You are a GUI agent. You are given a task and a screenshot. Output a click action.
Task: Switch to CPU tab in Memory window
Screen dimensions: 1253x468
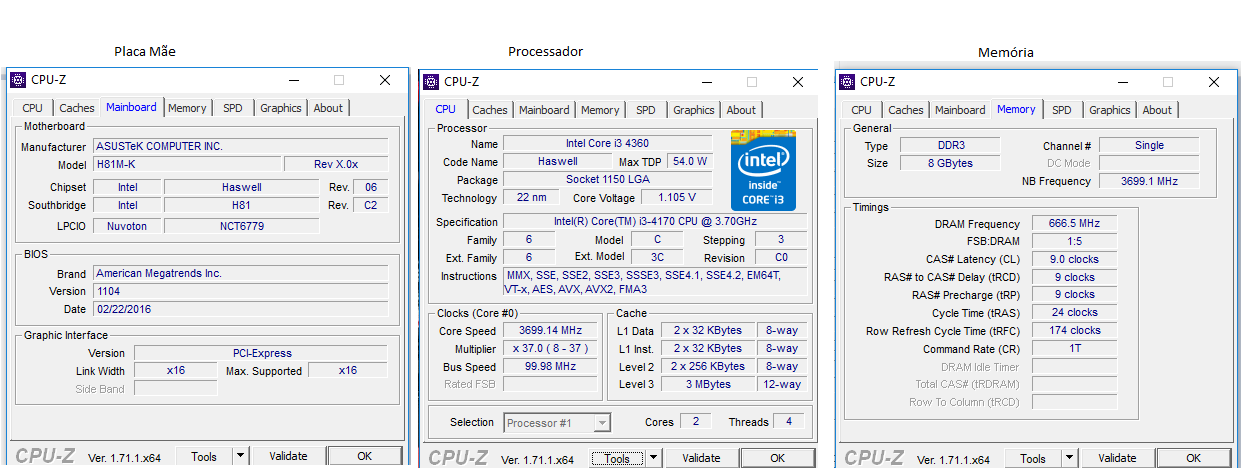(x=862, y=110)
